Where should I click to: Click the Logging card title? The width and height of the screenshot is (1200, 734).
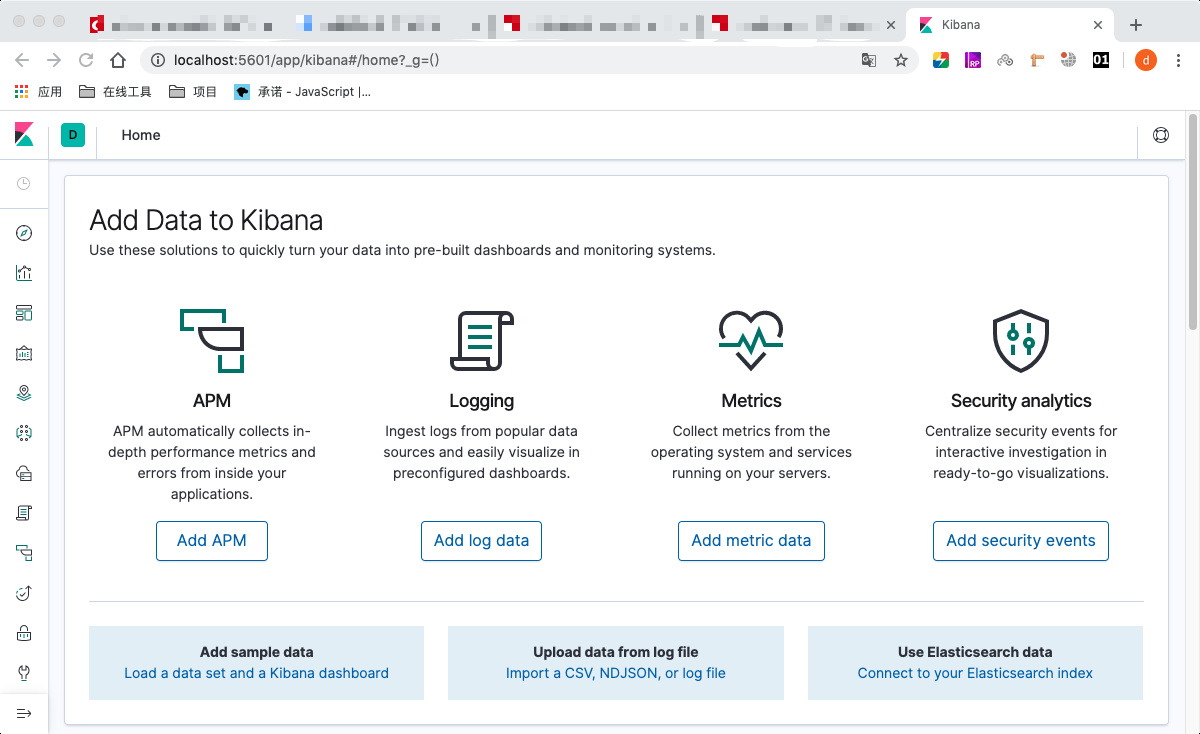(481, 401)
